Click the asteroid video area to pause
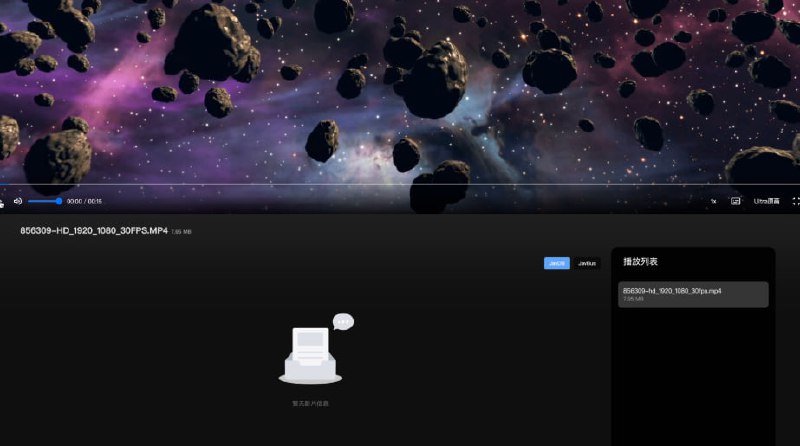The image size is (800, 446). click(400, 90)
